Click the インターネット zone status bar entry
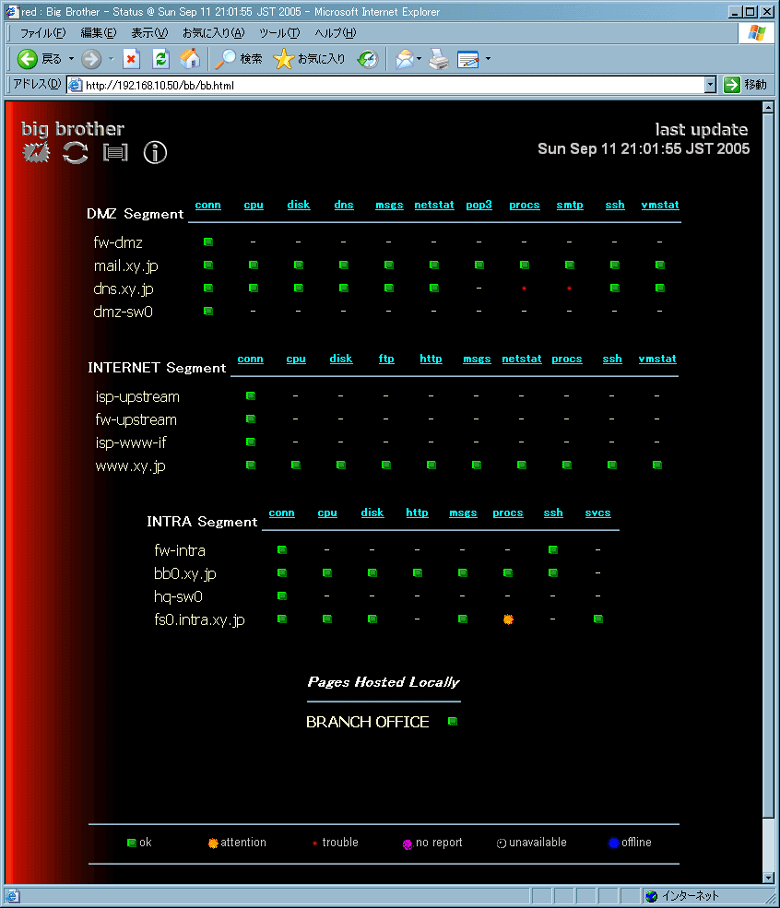780x908 pixels. pyautogui.click(x=683, y=896)
